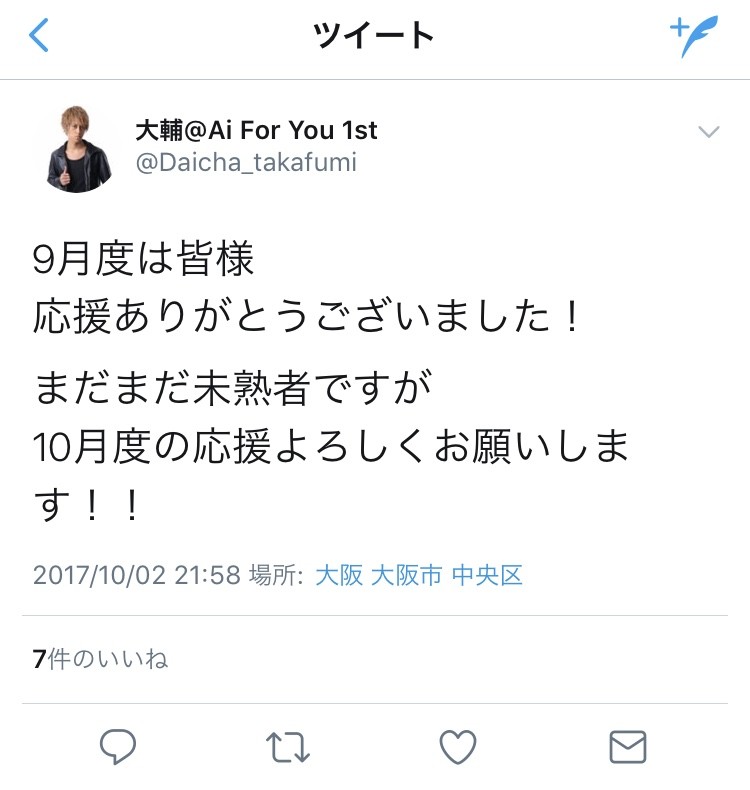750x790 pixels.
Task: Tap the line 10月度の応援よろしくお願いしま
Action: point(330,446)
